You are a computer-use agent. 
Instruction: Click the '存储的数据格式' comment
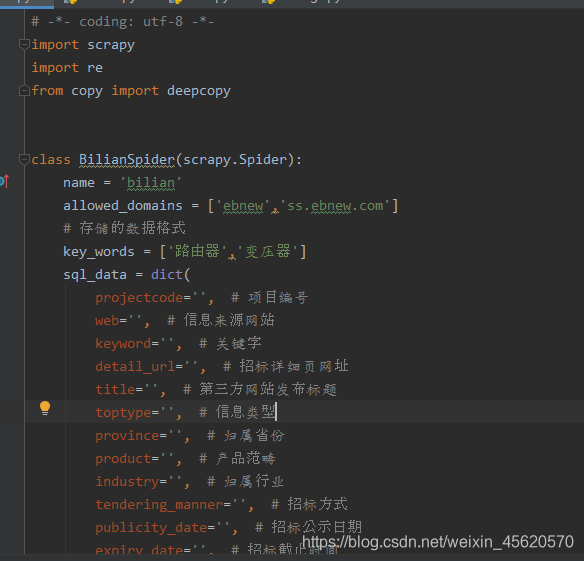coord(124,228)
